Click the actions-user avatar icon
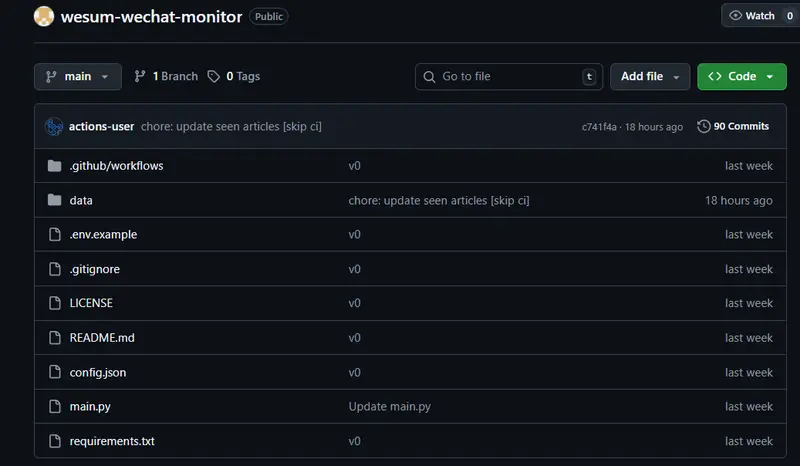This screenshot has width=800, height=466. (54, 126)
